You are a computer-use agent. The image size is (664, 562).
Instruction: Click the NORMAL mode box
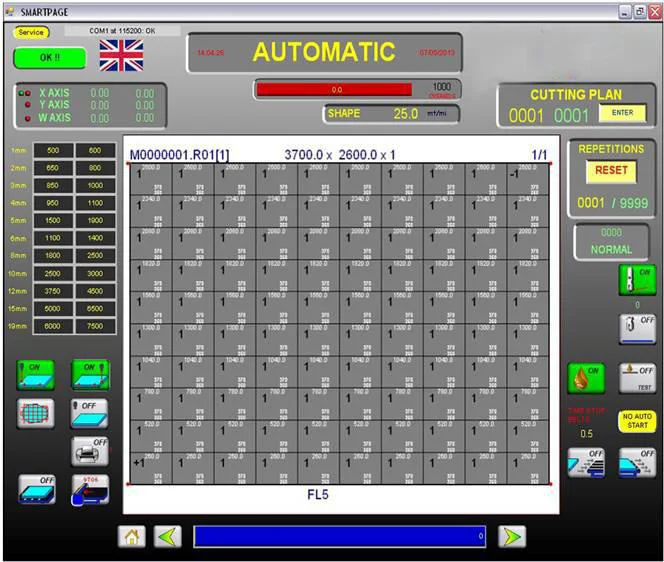tap(611, 241)
